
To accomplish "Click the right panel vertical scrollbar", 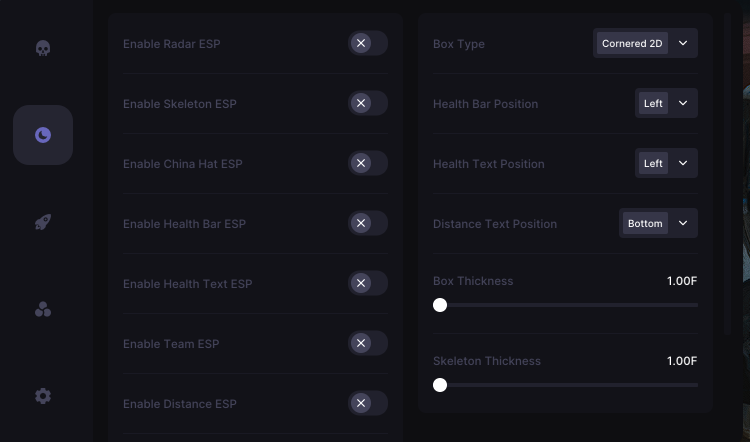I will coord(728,174).
